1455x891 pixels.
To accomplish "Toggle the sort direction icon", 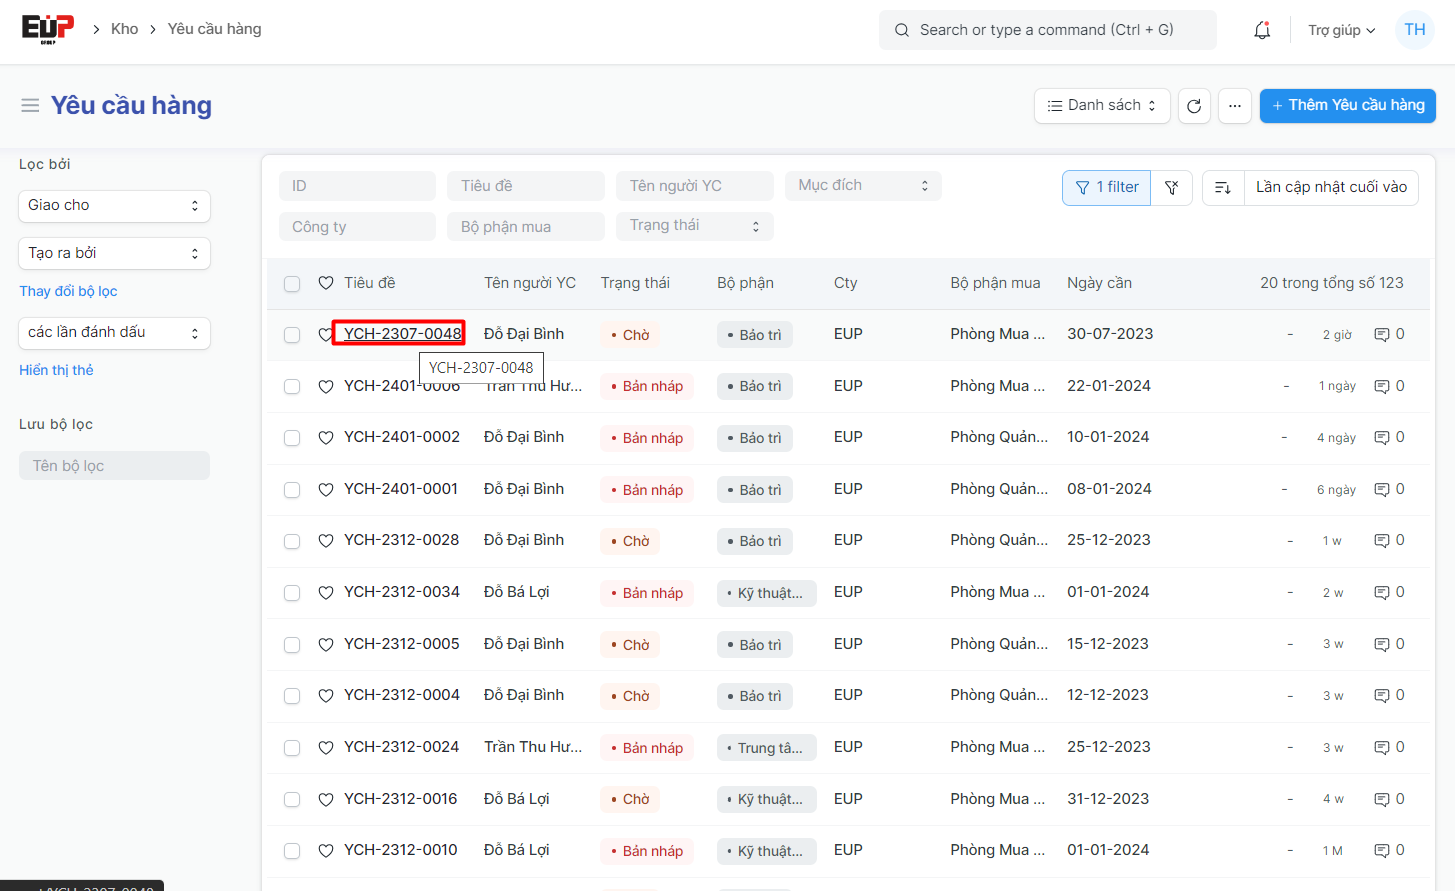I will (1223, 187).
